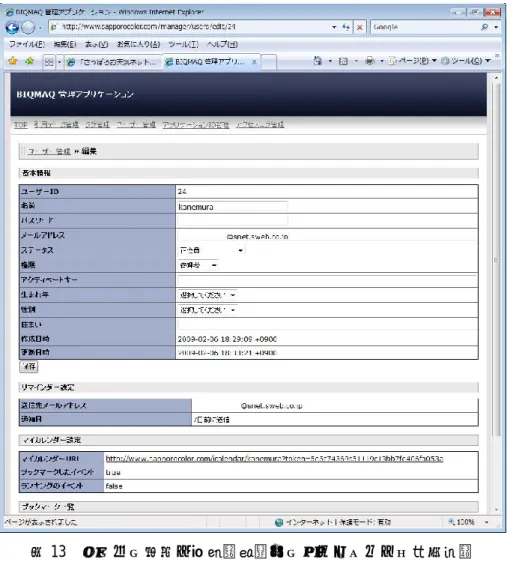Open the 表示(V) menu

(x=97, y=44)
